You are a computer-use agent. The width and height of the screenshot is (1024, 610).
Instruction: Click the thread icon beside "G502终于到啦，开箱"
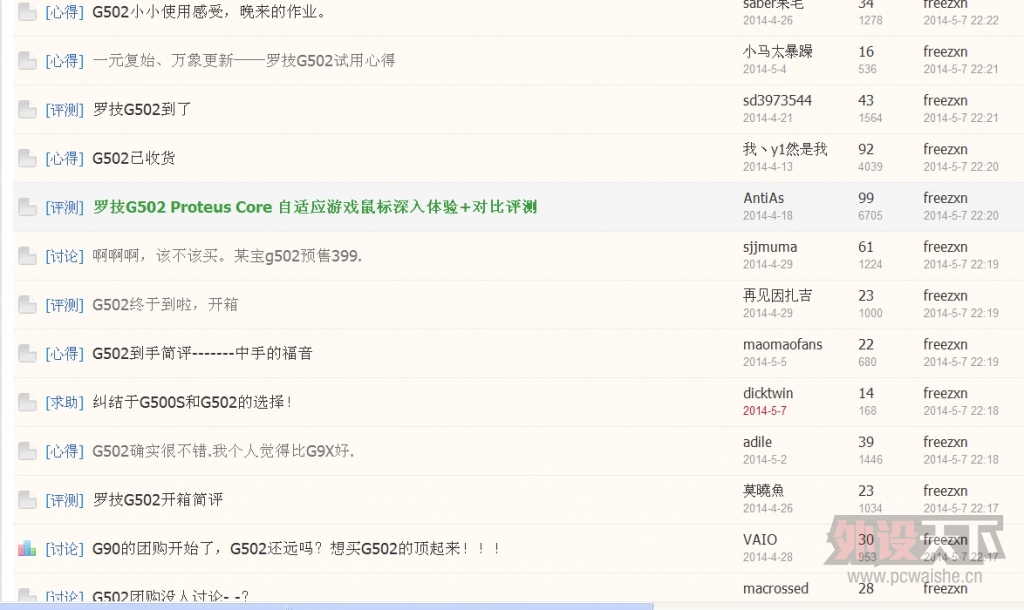pos(27,305)
